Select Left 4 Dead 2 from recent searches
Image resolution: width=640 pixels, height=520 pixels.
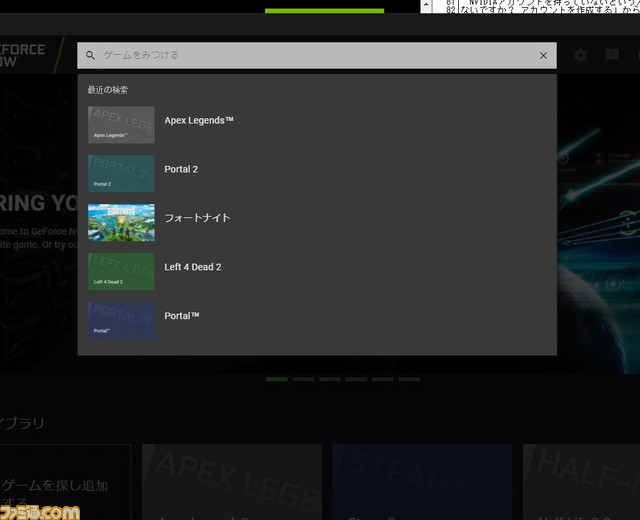point(193,267)
